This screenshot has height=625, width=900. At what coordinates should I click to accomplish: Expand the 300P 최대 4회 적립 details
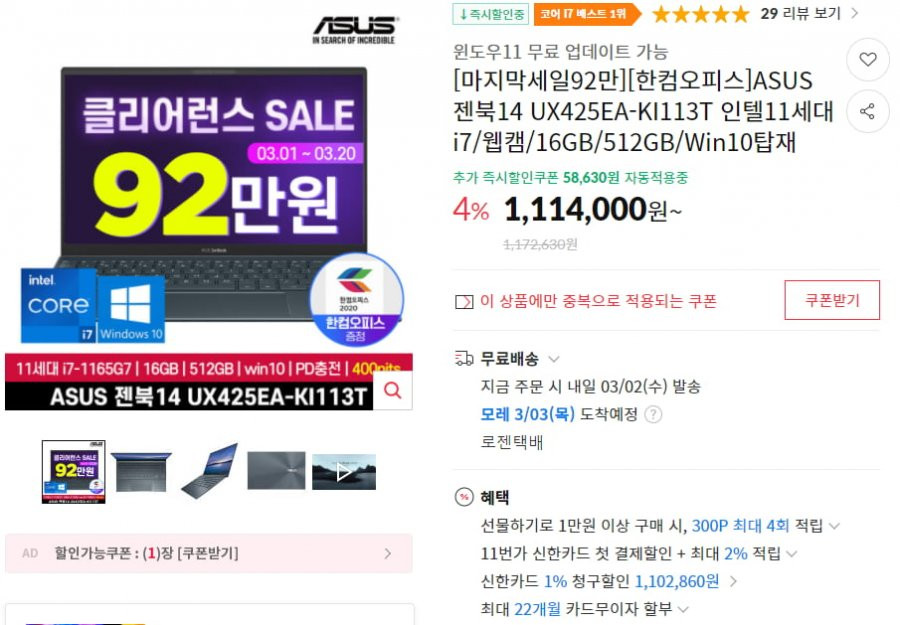834,526
